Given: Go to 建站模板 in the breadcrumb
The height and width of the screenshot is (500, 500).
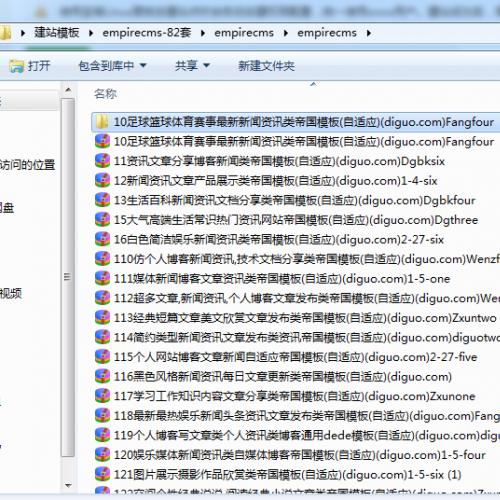Looking at the screenshot, I should click(x=57, y=33).
